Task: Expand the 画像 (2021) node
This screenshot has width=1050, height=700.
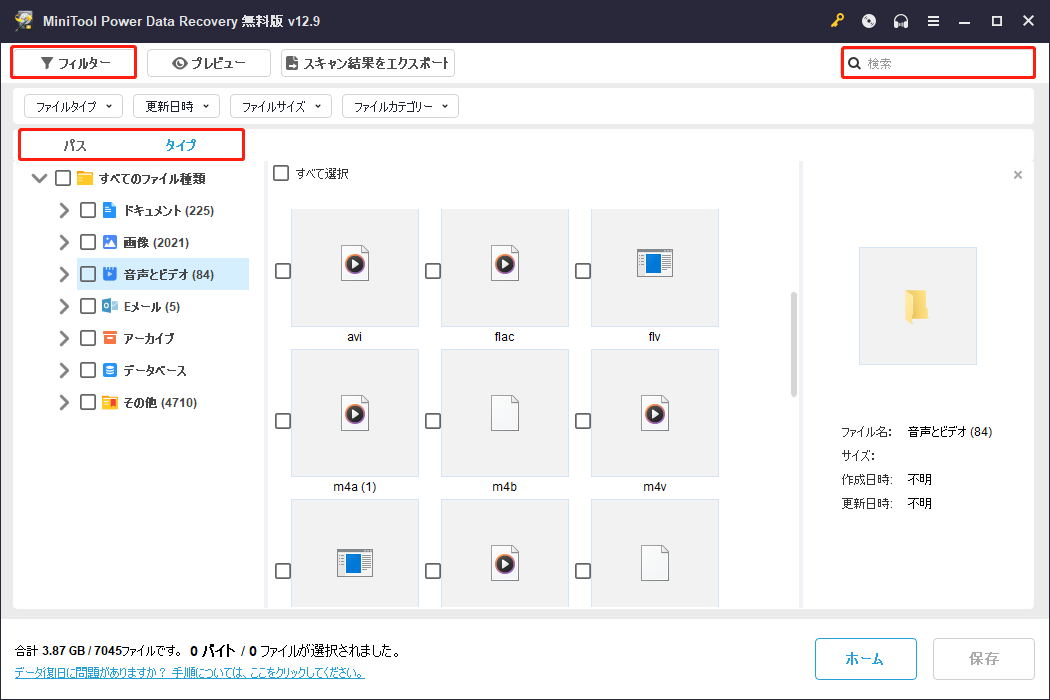Action: point(64,242)
